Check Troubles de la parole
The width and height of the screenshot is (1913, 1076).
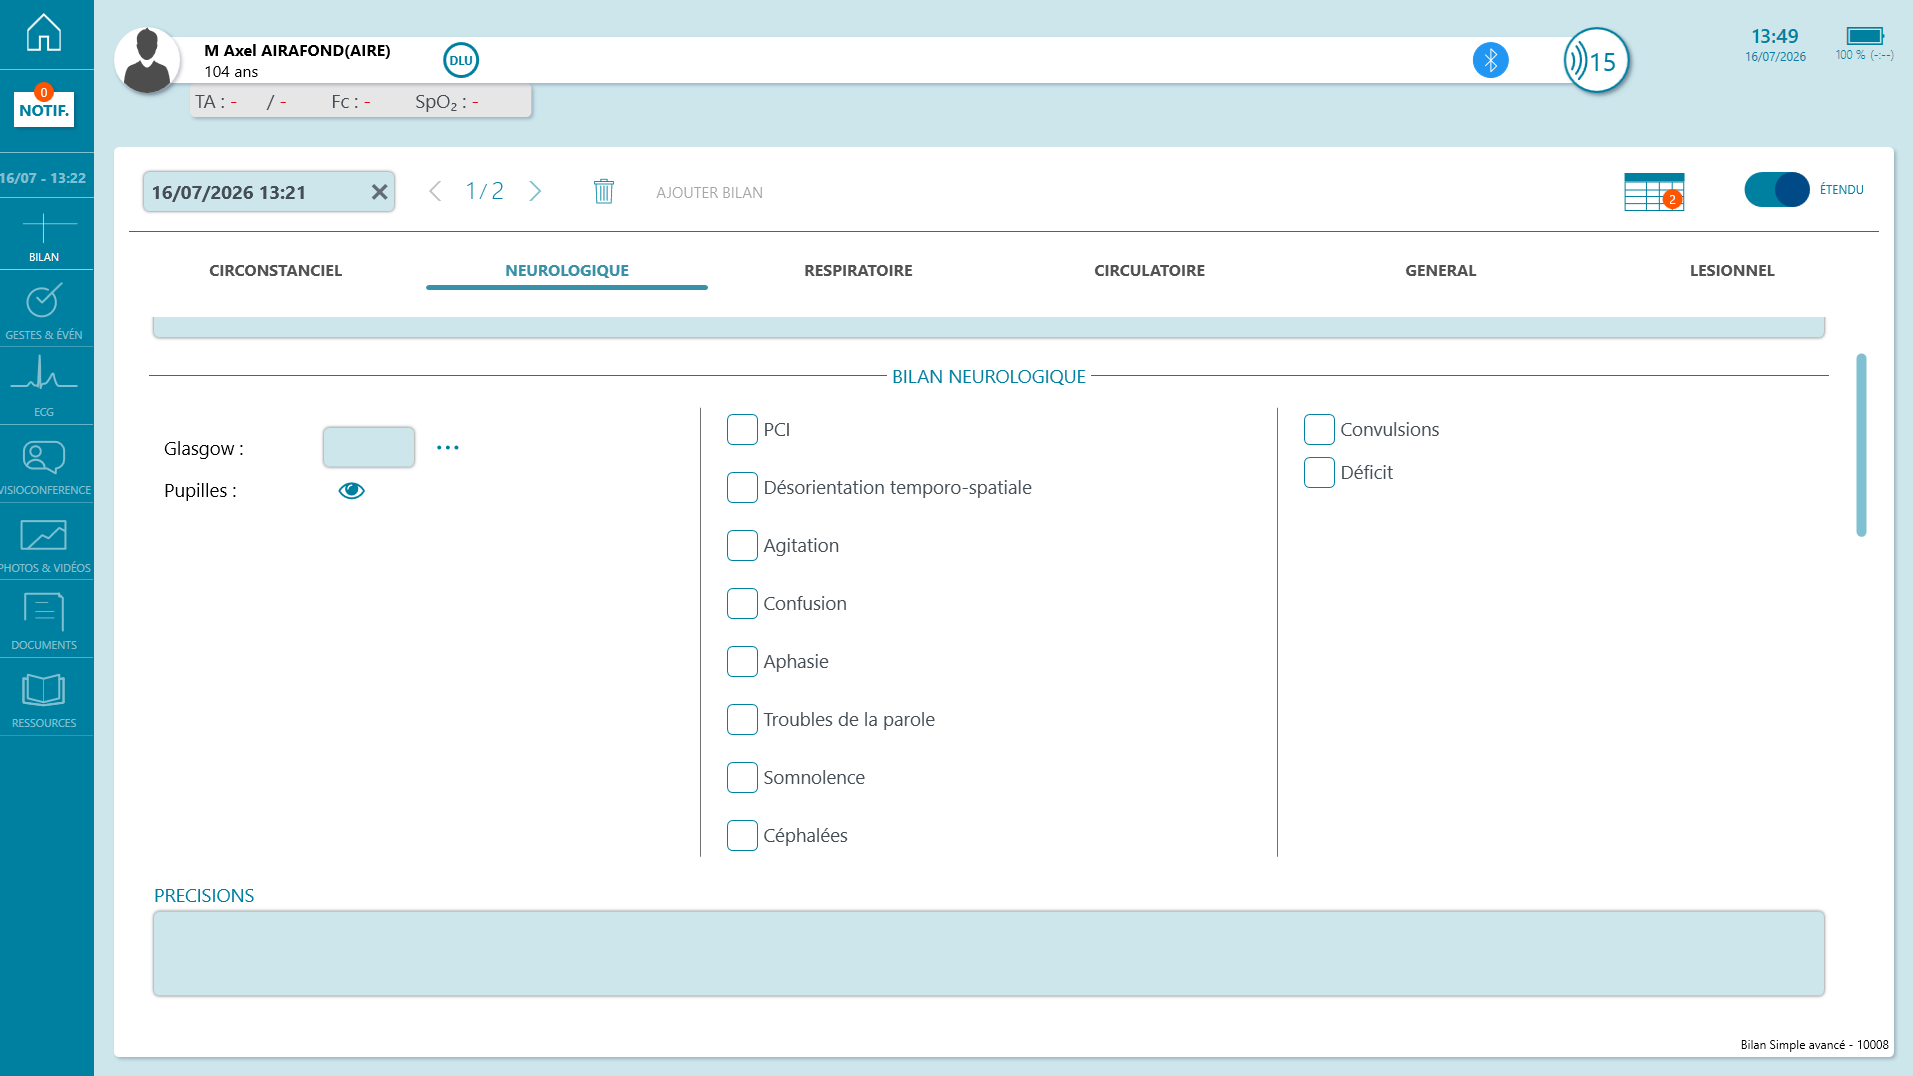pyautogui.click(x=742, y=719)
